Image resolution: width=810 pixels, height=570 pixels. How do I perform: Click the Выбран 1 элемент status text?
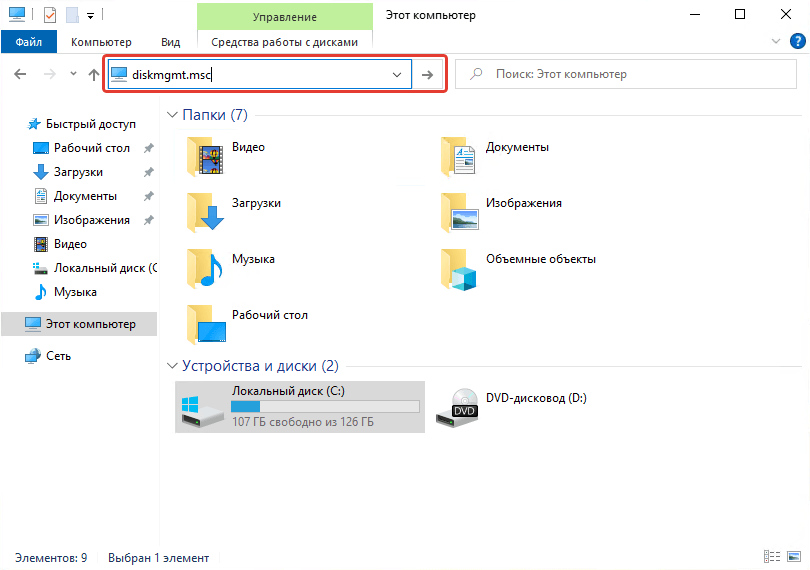[159, 558]
